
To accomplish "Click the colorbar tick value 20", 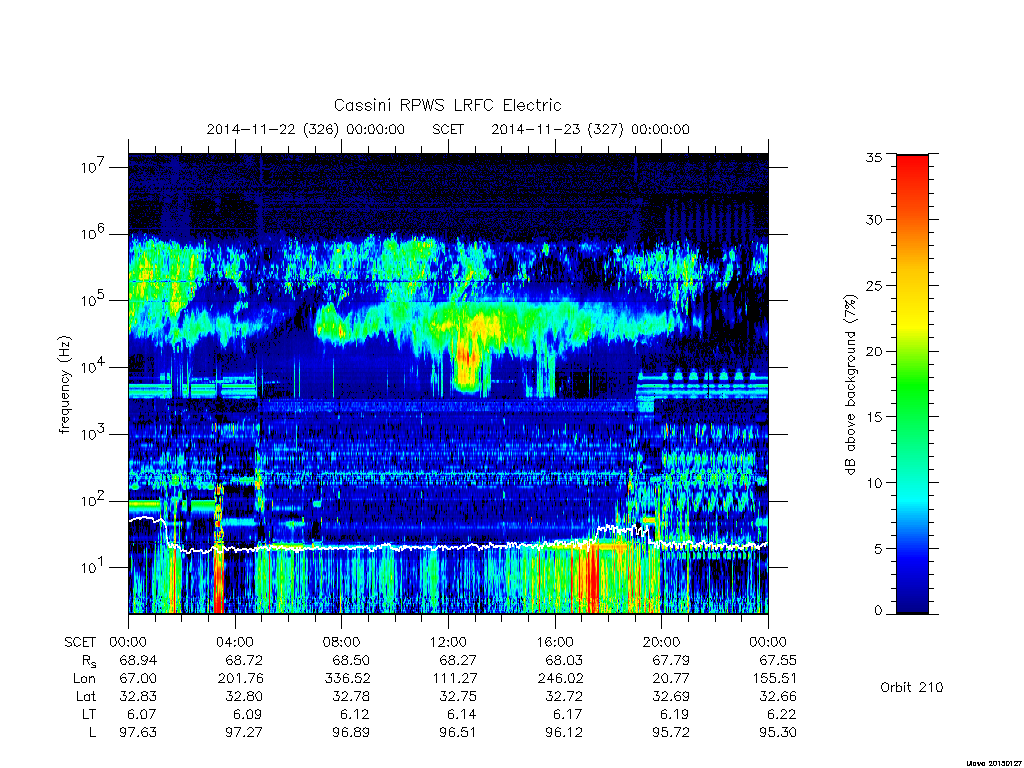I will tap(874, 351).
